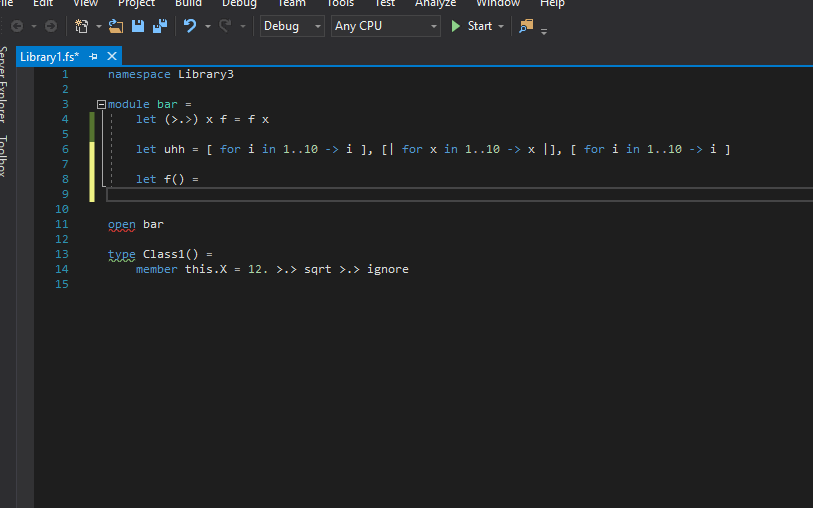Screen dimensions: 813x508
Task: Collapse the module bar code region
Action: pos(102,105)
